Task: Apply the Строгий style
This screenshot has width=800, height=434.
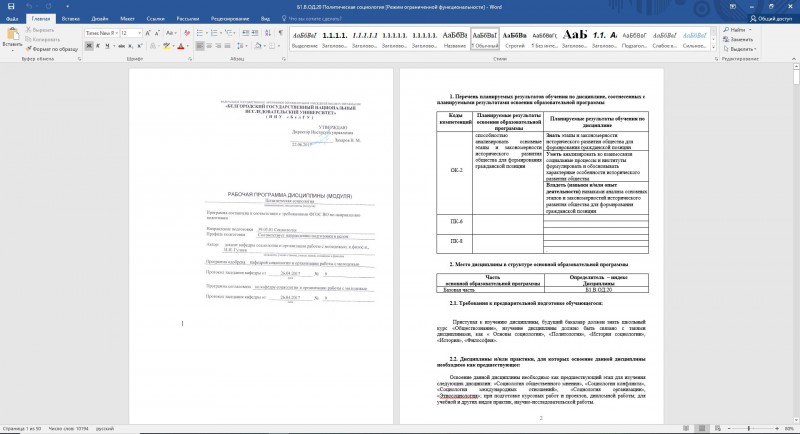Action: 514,39
